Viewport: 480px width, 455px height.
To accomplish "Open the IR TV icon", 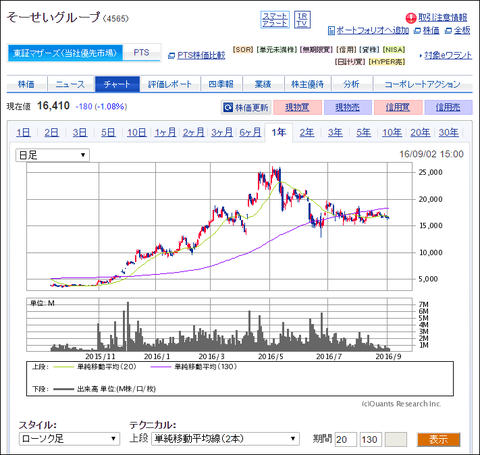I will point(302,20).
